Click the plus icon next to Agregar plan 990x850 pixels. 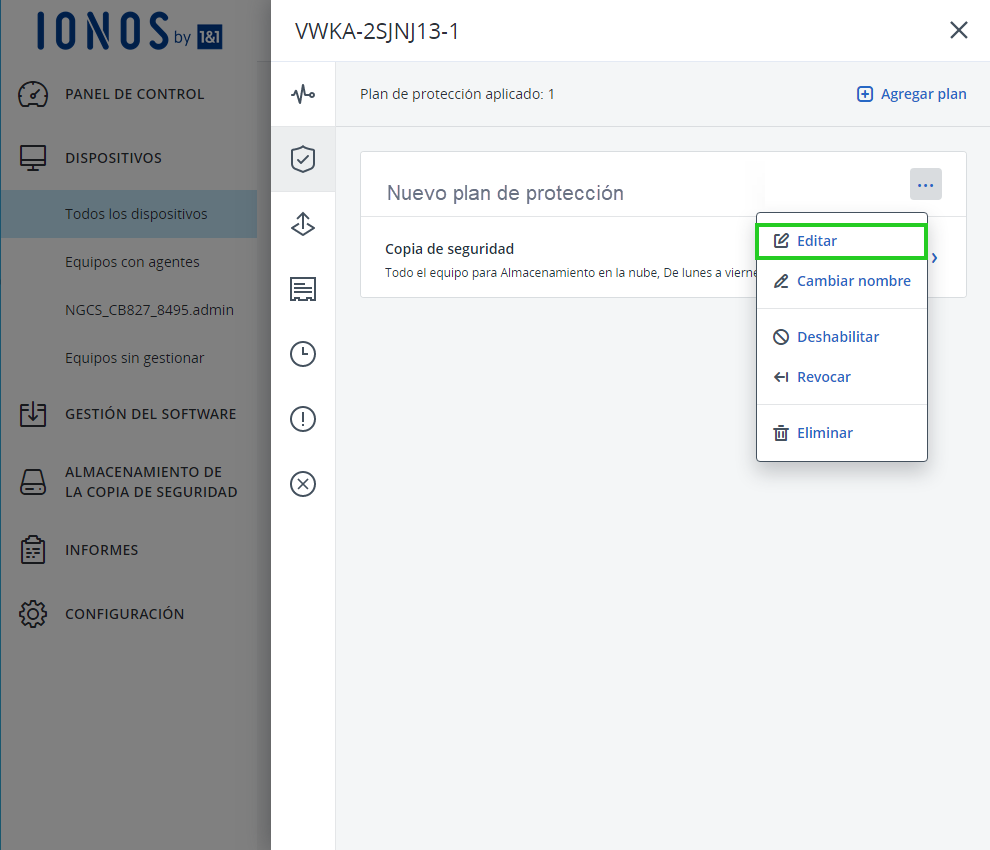[865, 94]
